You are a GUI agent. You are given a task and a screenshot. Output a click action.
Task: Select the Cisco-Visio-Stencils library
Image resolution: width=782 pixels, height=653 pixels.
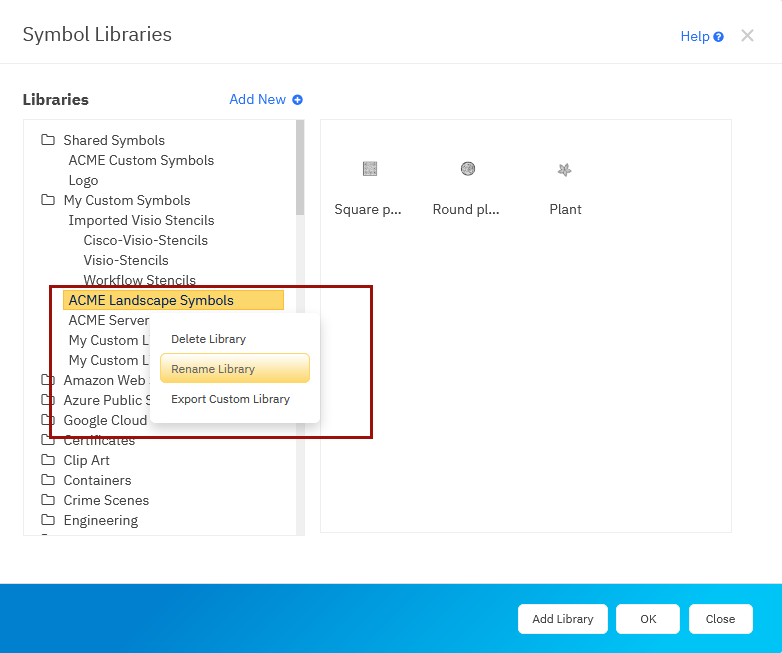[145, 240]
